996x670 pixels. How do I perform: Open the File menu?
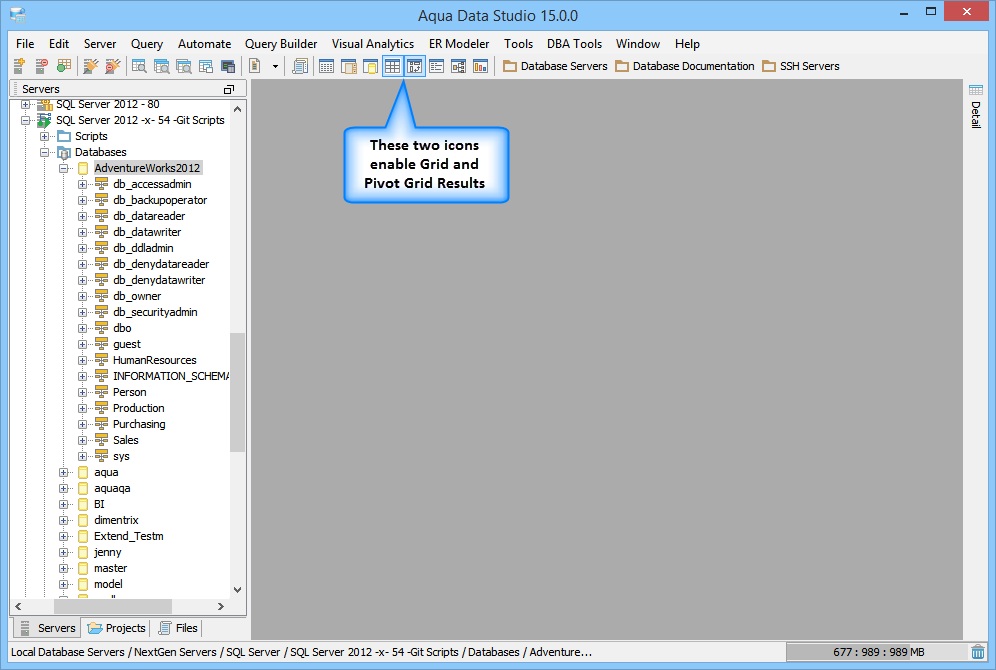click(25, 44)
